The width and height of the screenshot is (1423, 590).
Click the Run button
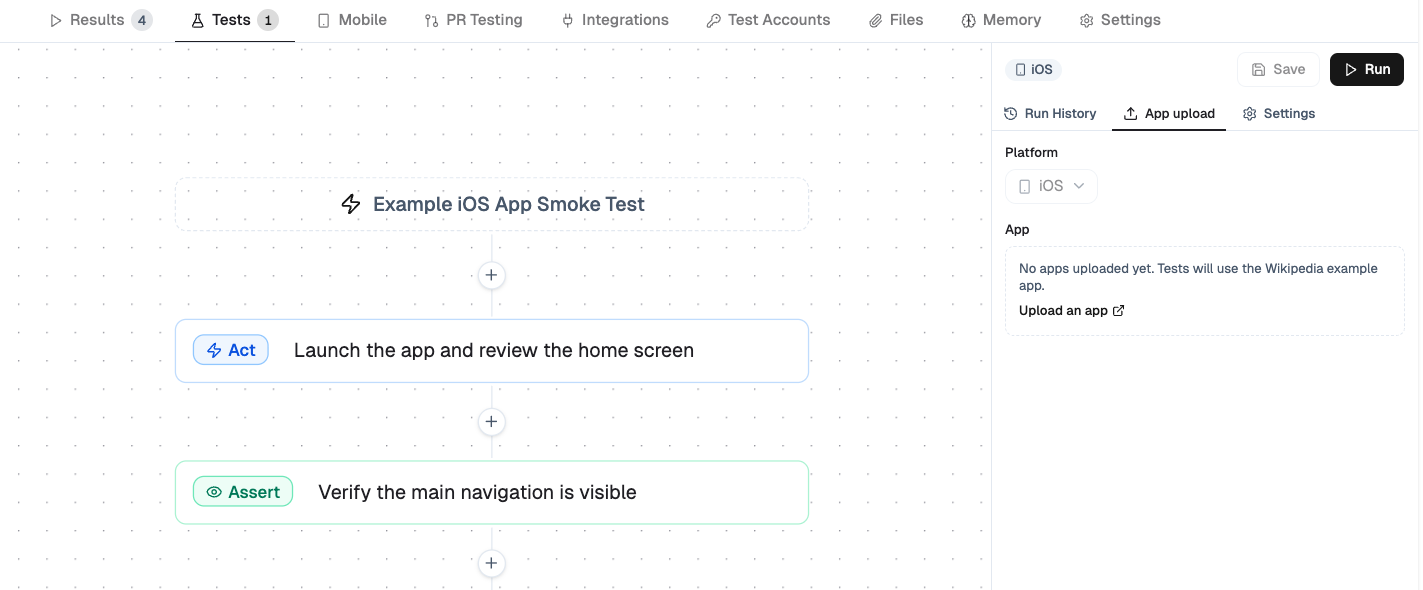(x=1367, y=69)
